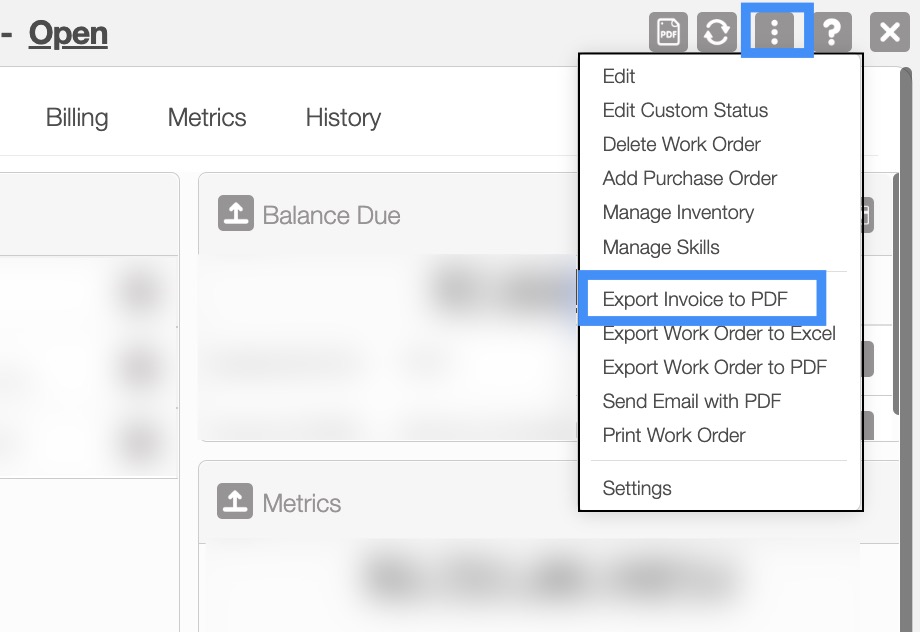Open the three-dot more options menu
Screen dimensions: 920x632
775,32
